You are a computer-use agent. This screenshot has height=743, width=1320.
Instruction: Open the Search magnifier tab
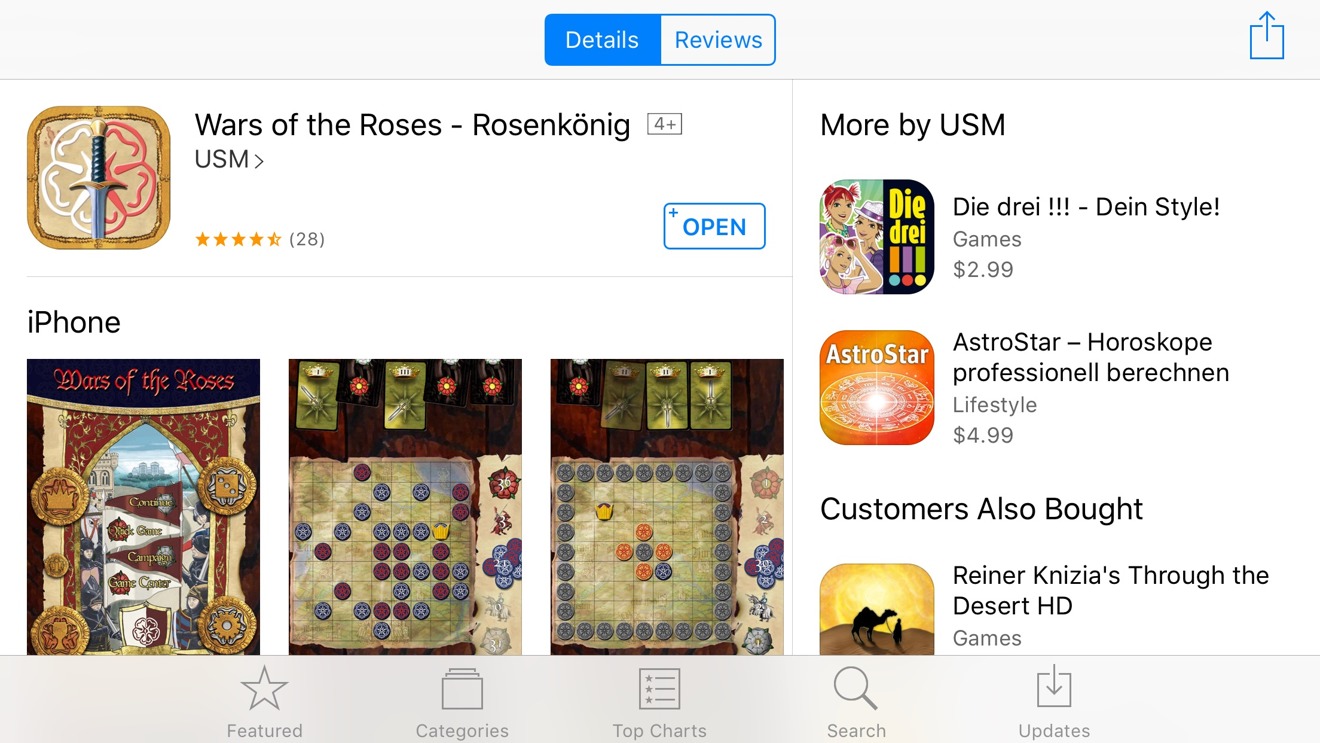(x=856, y=702)
